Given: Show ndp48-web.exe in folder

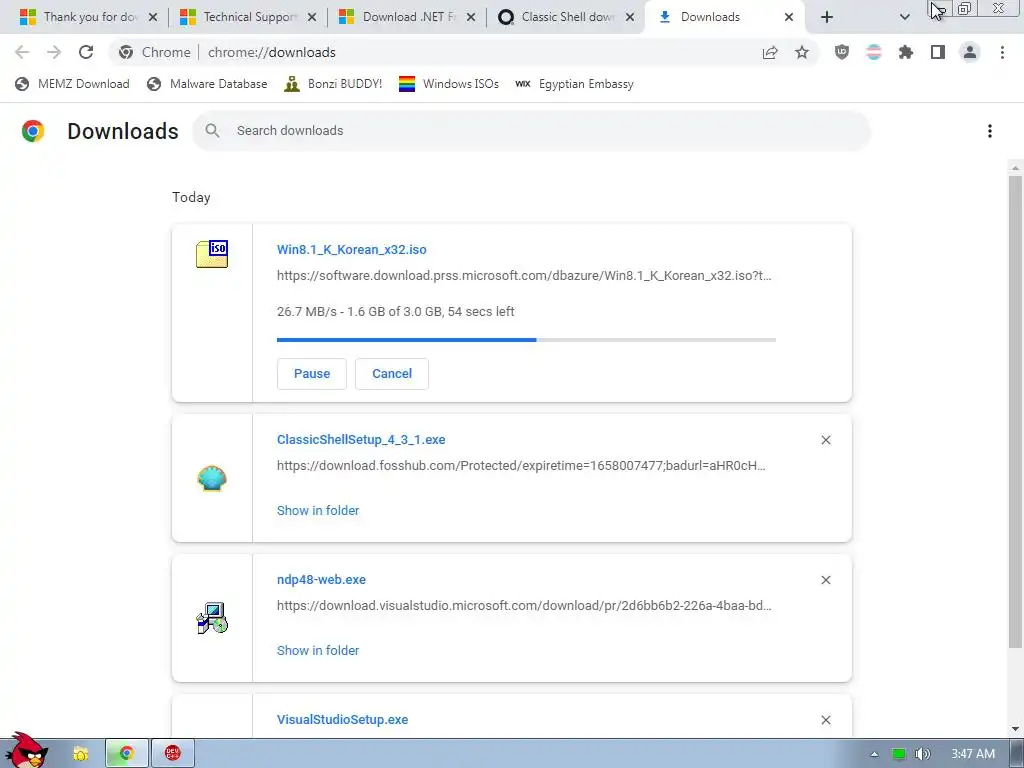Looking at the screenshot, I should pos(318,650).
